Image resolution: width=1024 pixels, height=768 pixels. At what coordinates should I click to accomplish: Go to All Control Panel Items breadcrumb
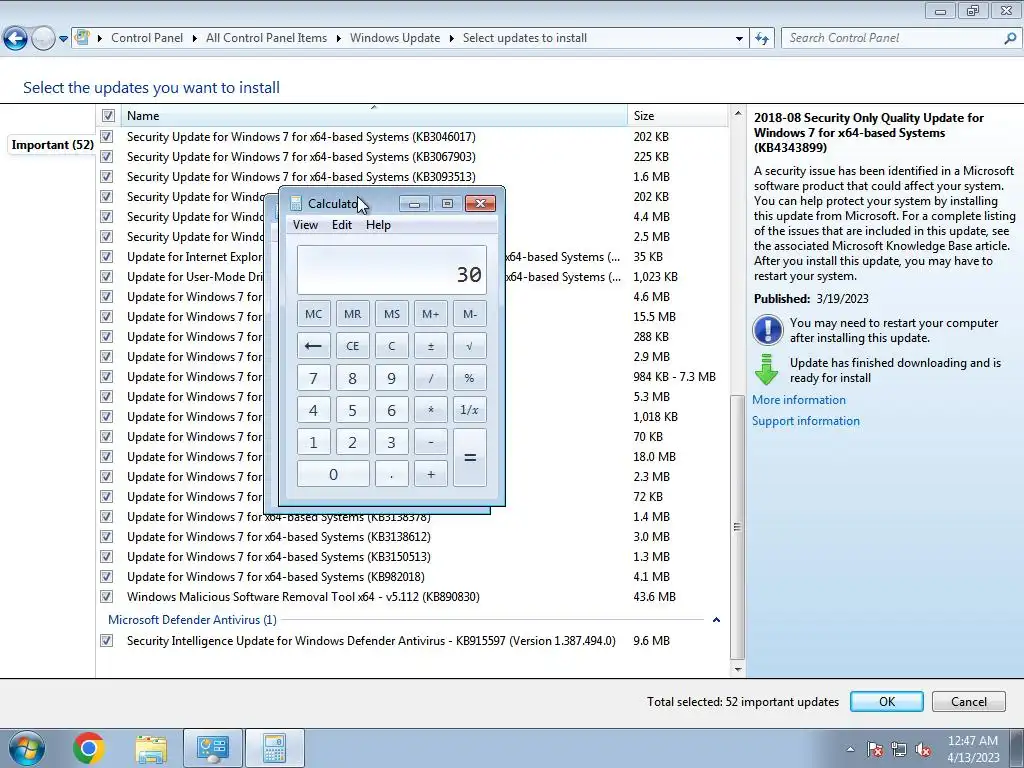point(266,38)
